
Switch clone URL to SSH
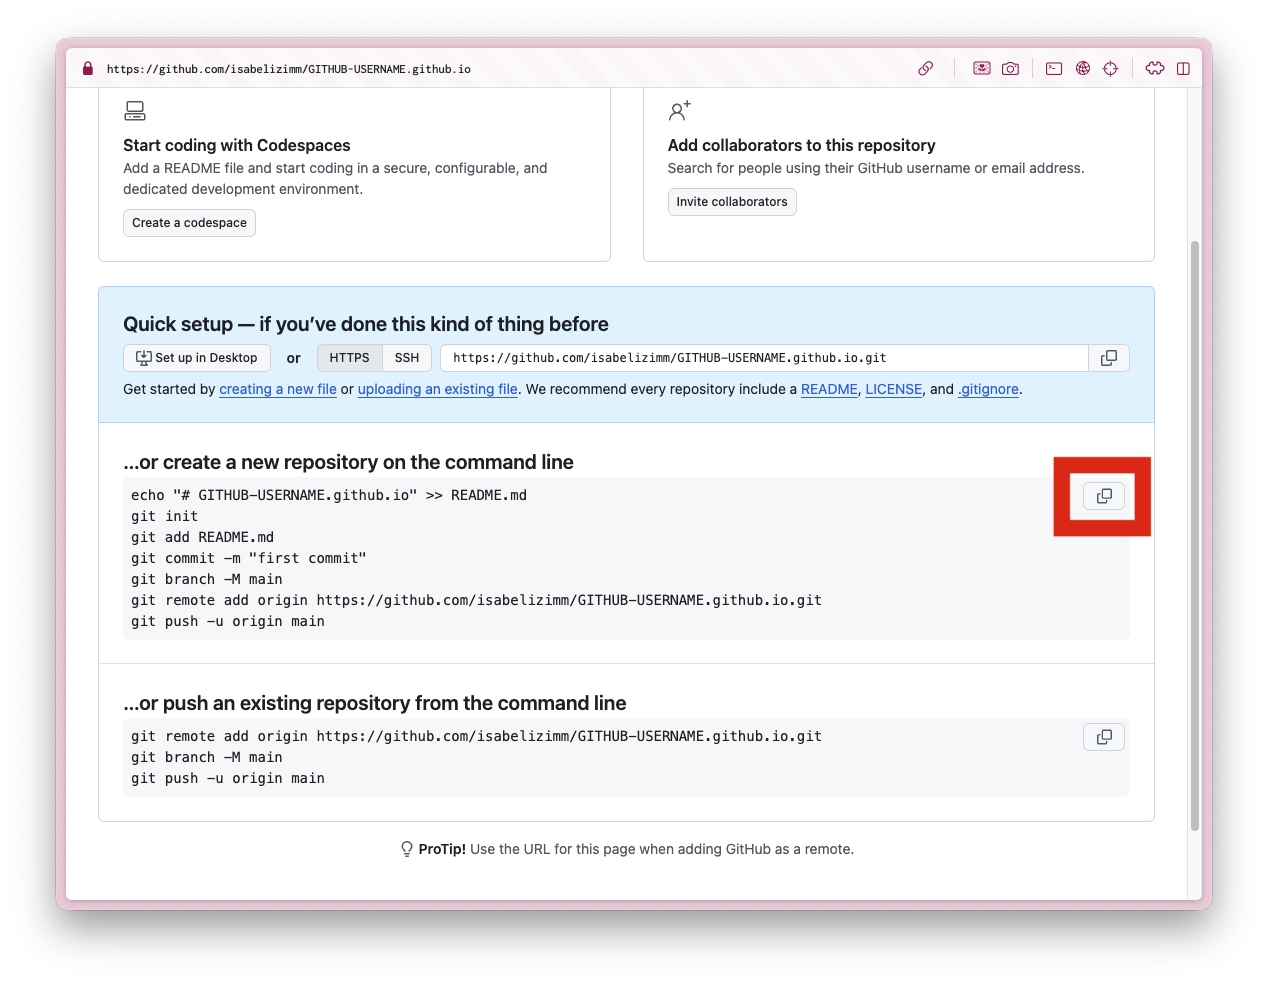pos(407,358)
